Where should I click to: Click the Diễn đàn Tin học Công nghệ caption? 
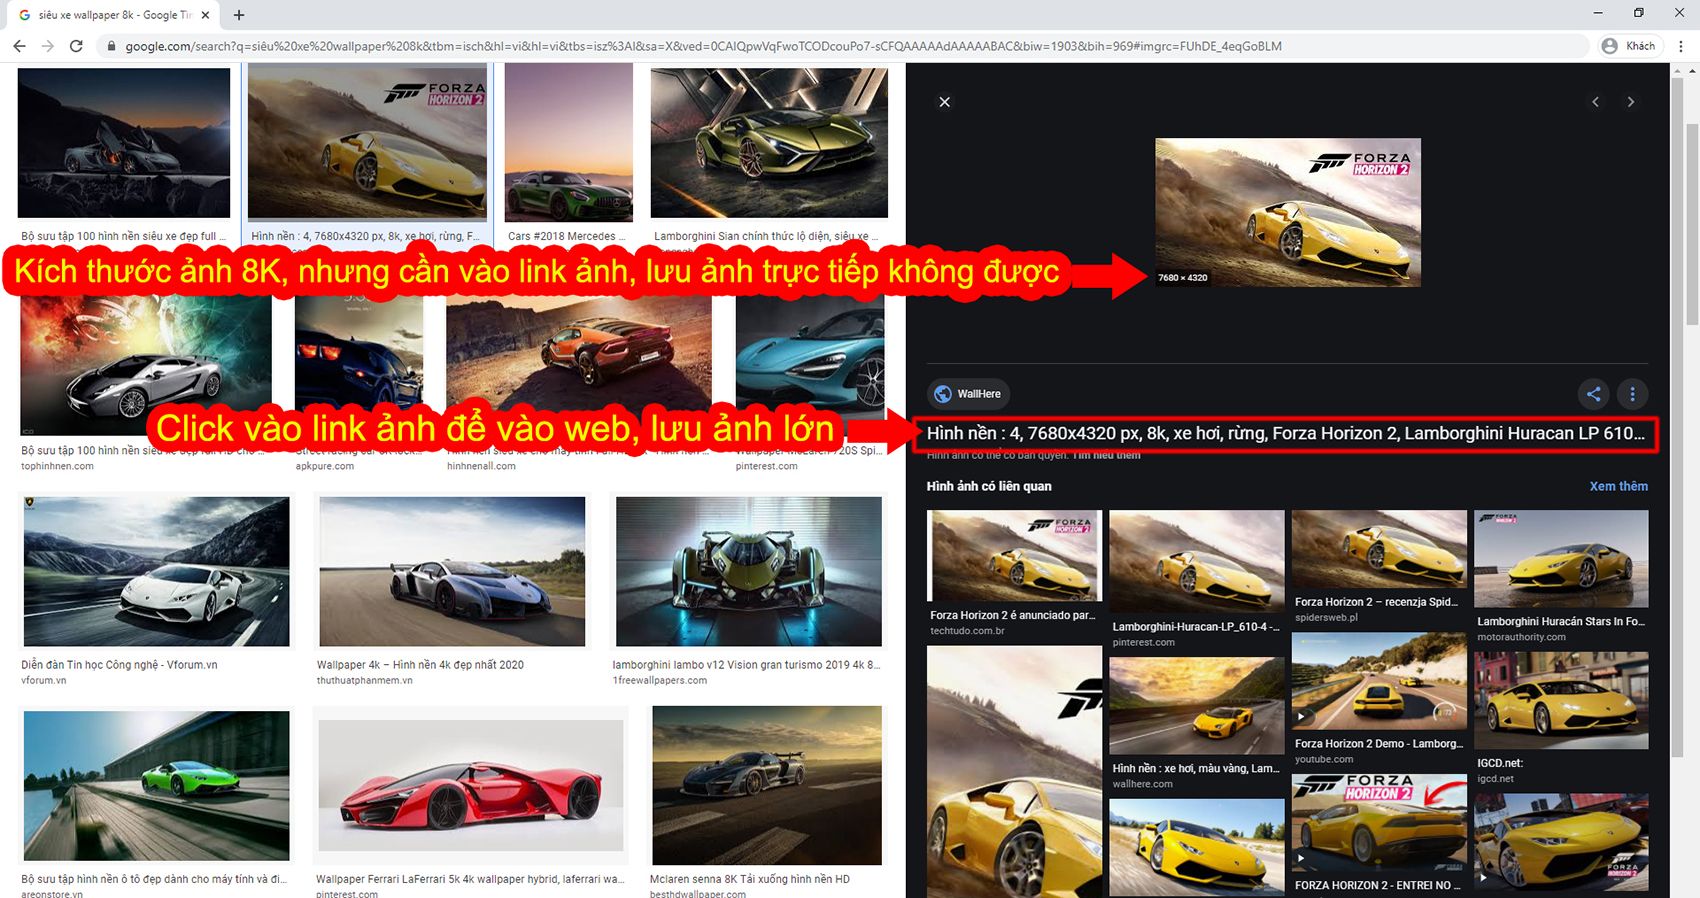(x=119, y=665)
